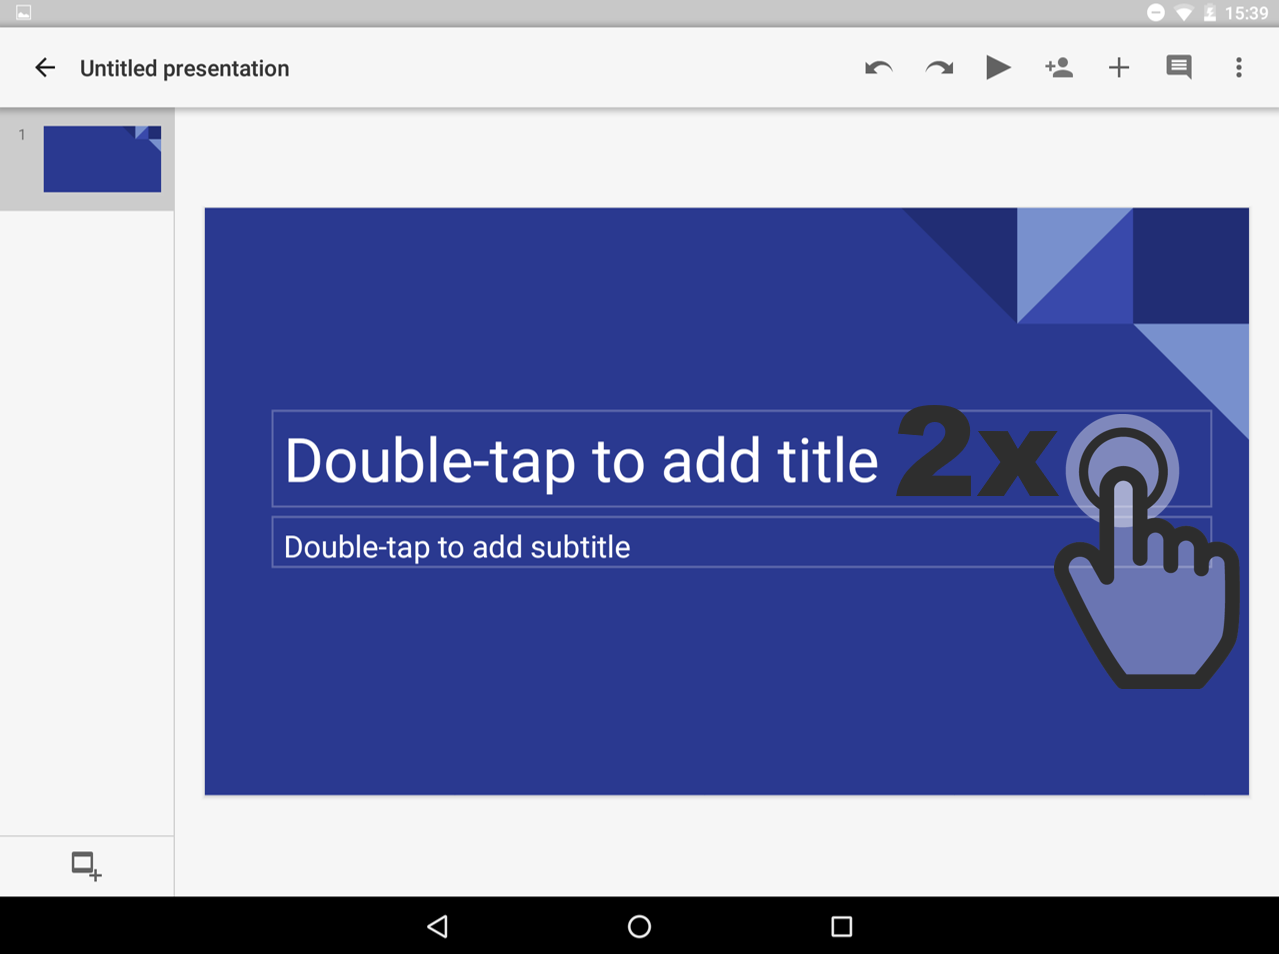This screenshot has height=954, width=1279.
Task: Open the plus insert menu
Action: click(1119, 68)
